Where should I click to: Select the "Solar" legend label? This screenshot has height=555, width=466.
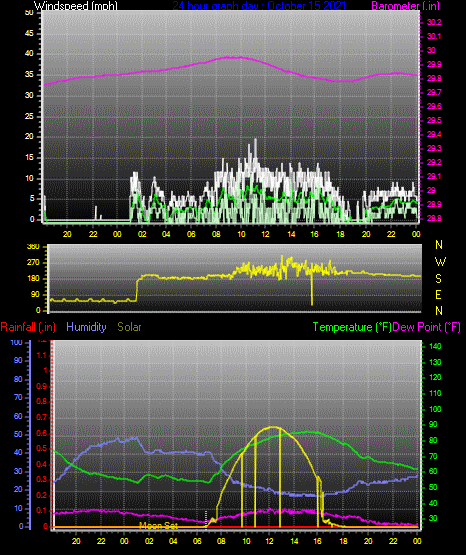pyautogui.click(x=129, y=327)
